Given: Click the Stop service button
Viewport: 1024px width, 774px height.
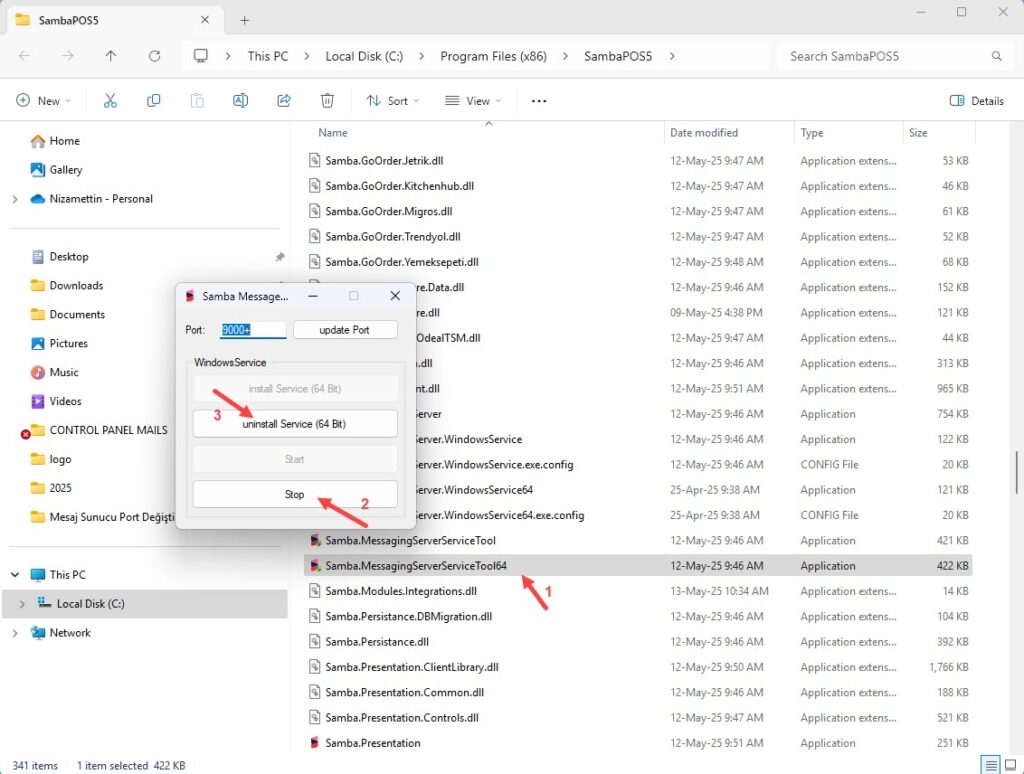Looking at the screenshot, I should [295, 494].
